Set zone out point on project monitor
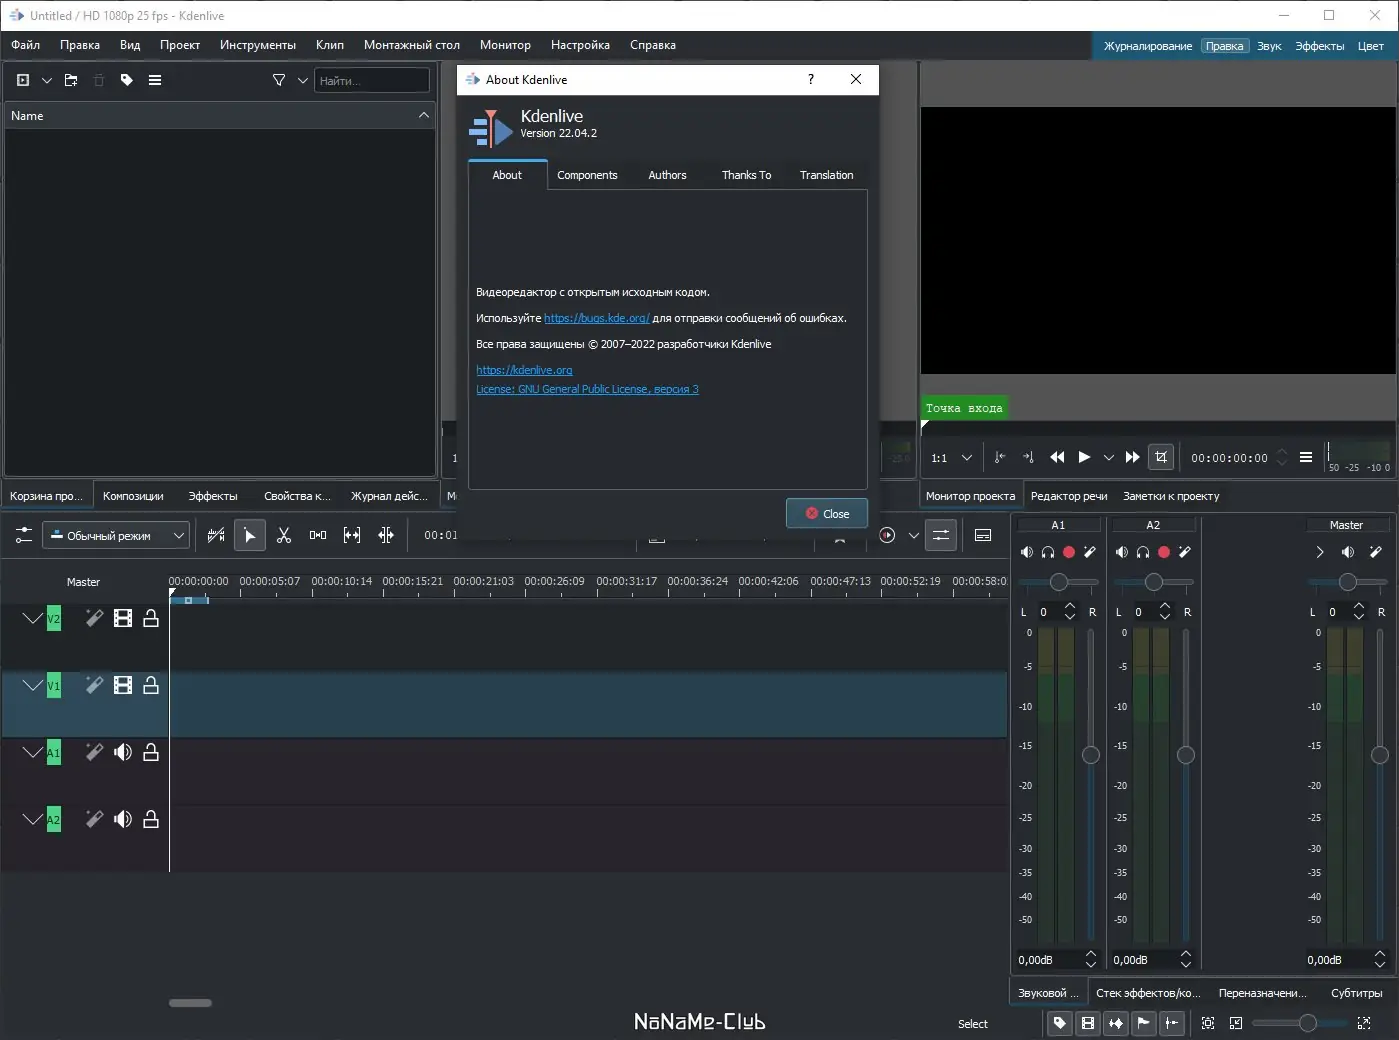 1028,457
